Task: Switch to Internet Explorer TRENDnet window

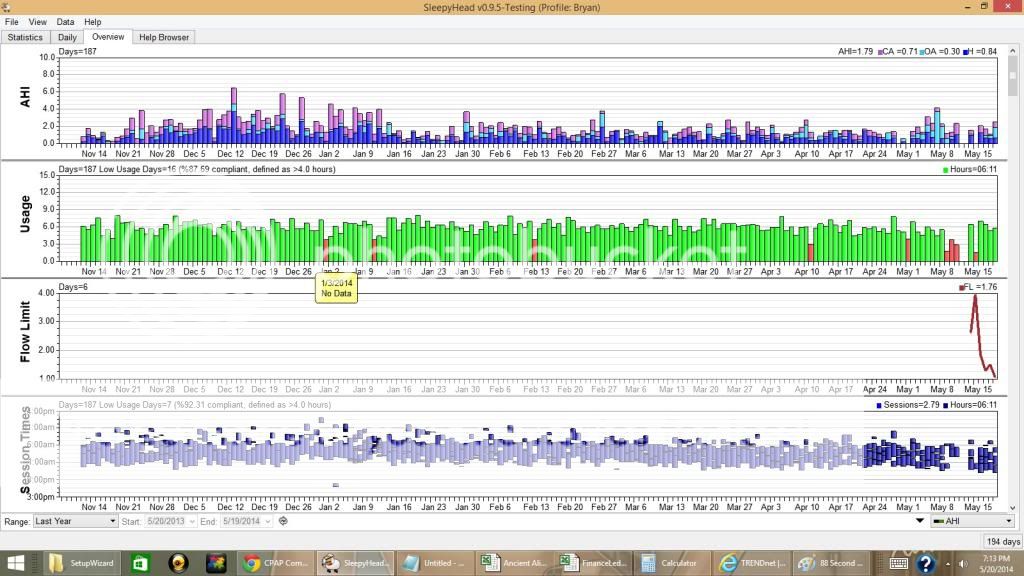Action: (753, 563)
